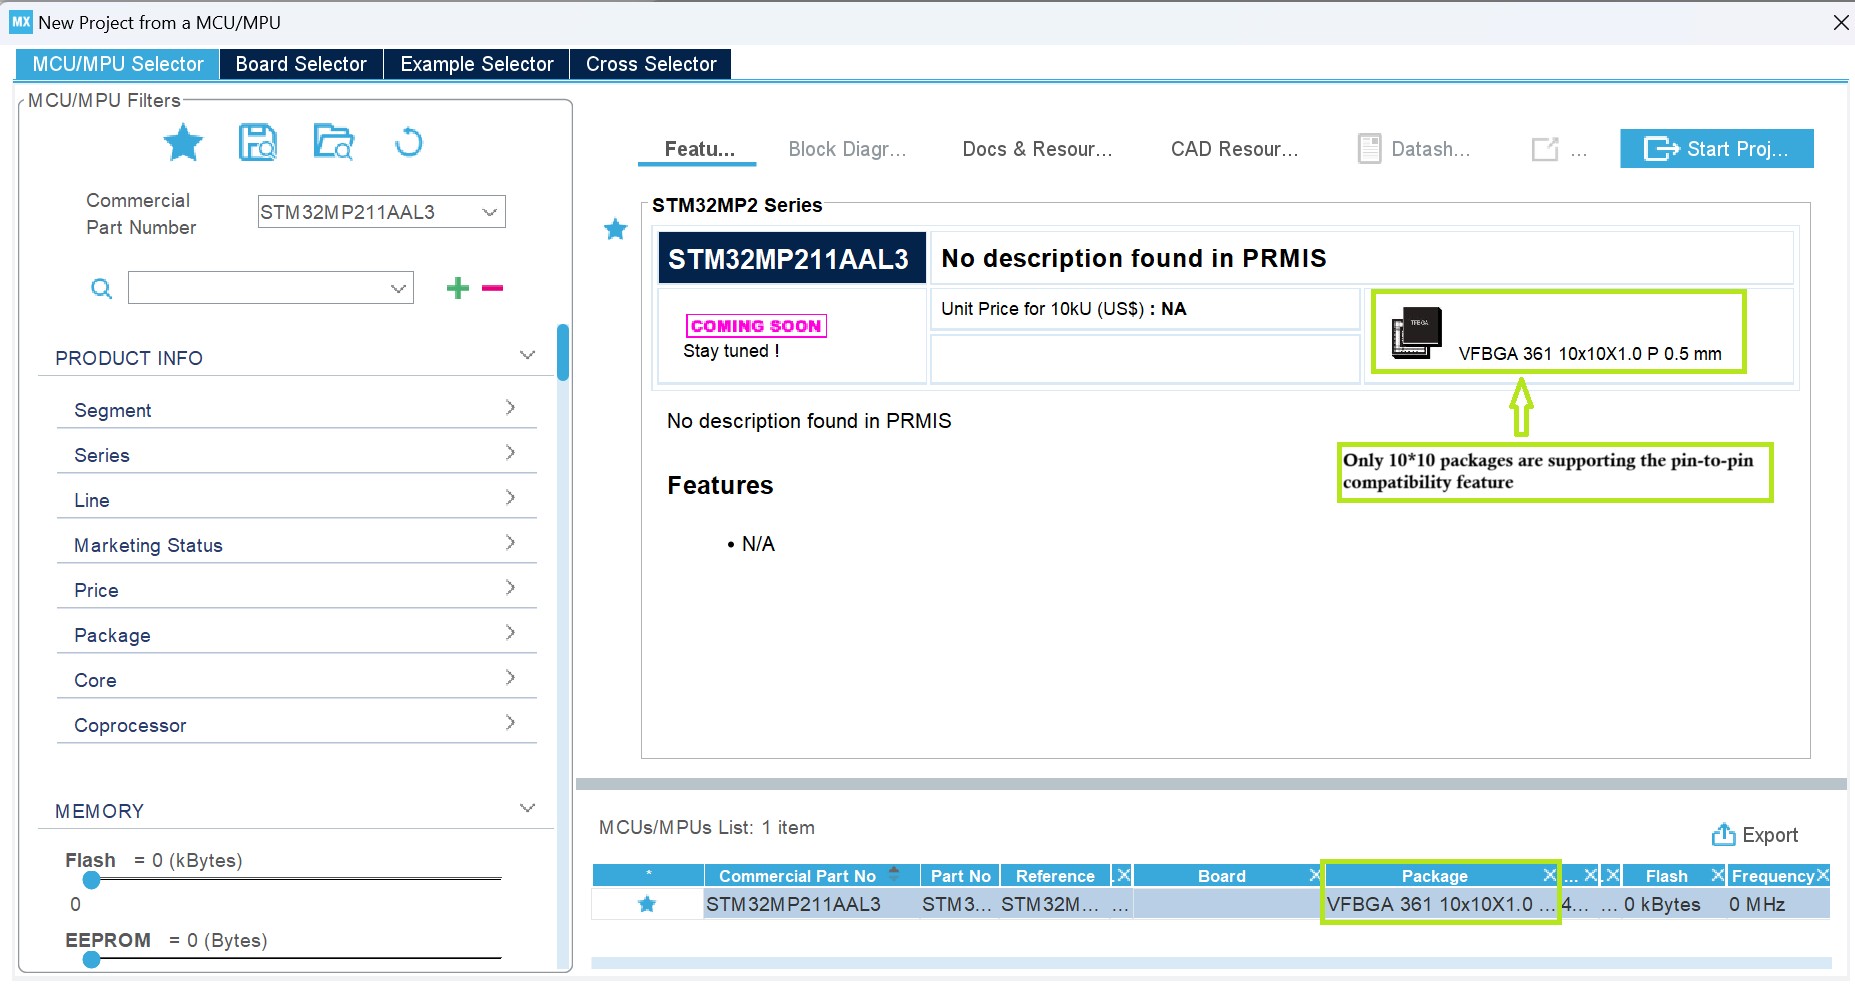Click the 'Unit Price for 10kU (US$) : NA' text
1855x984 pixels.
[1063, 309]
